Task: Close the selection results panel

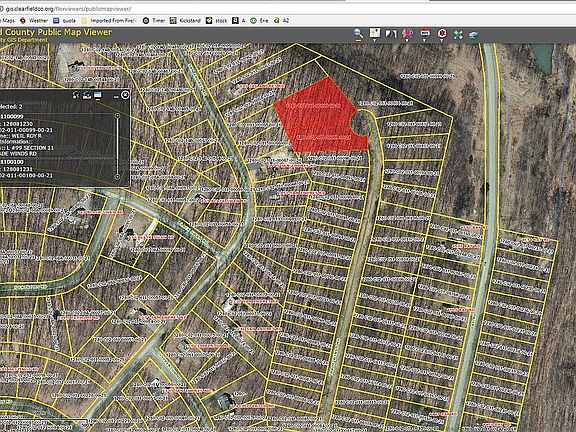Action: click(x=125, y=95)
